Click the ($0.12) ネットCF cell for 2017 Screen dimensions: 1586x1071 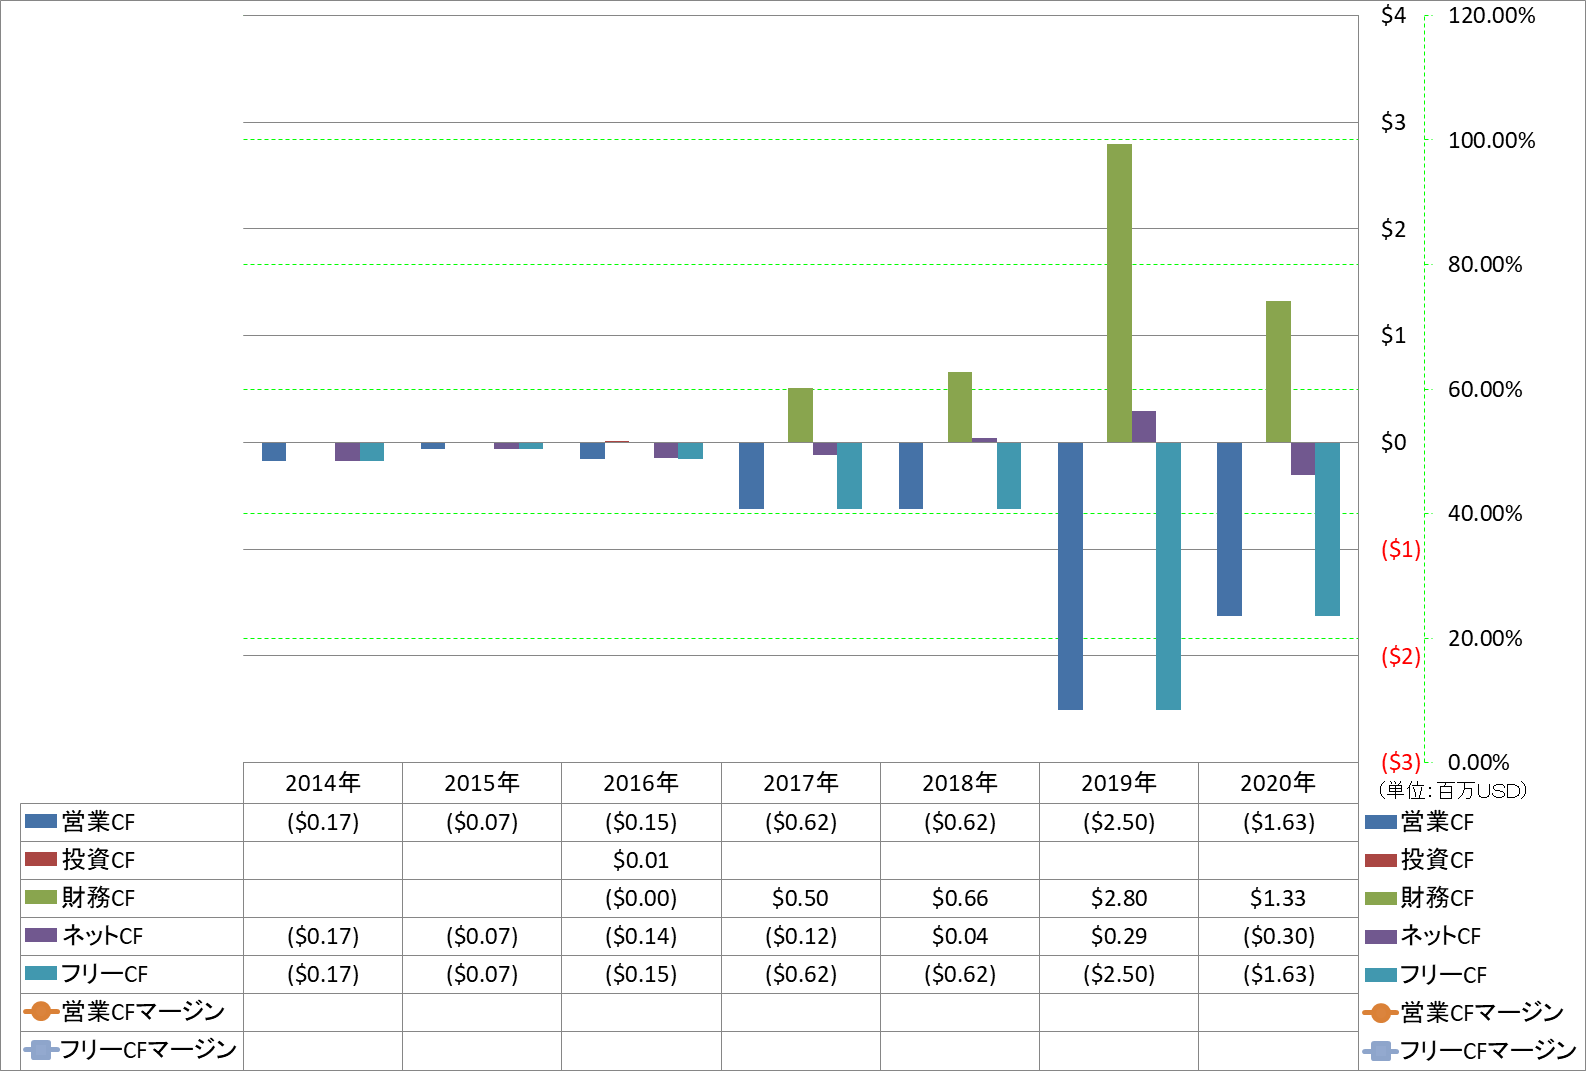point(801,936)
